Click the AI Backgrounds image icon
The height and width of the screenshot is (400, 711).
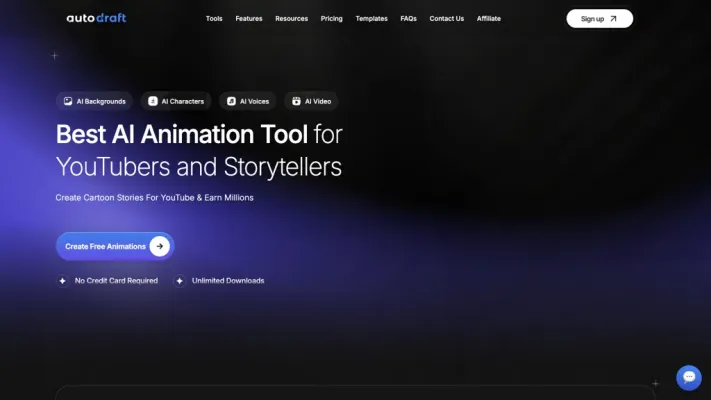[x=68, y=101]
